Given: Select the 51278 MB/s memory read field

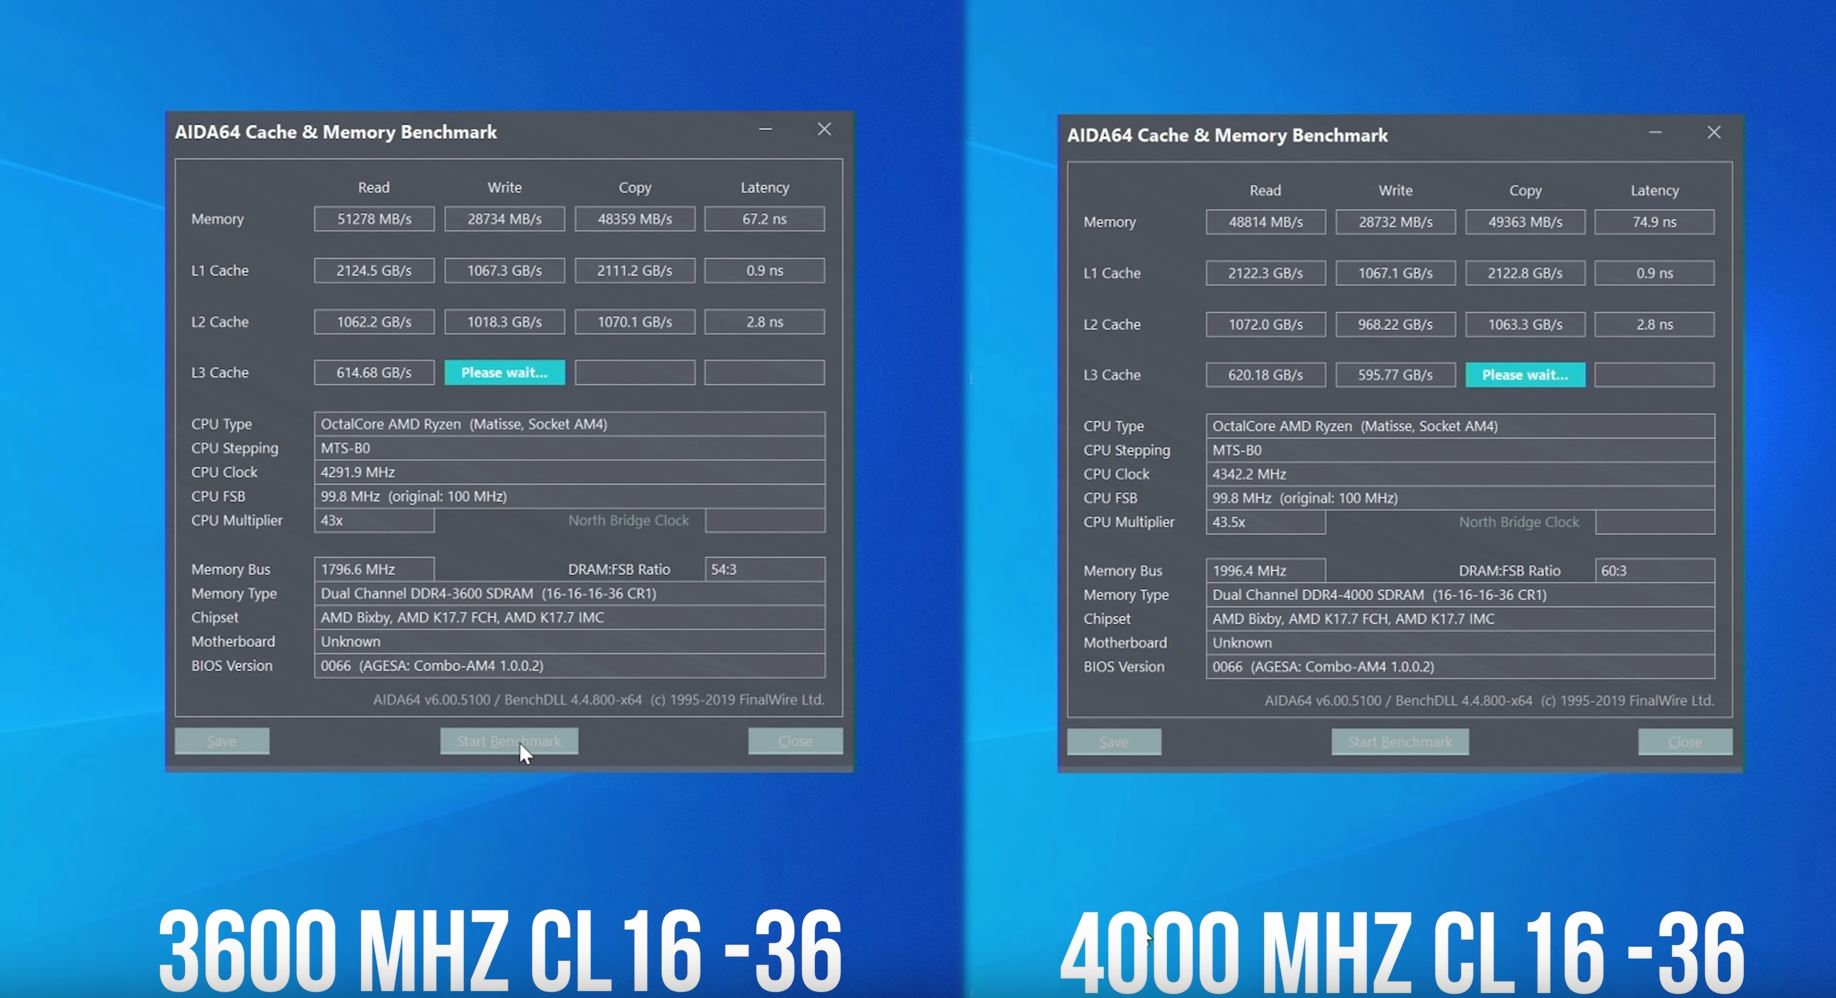Looking at the screenshot, I should [x=374, y=219].
